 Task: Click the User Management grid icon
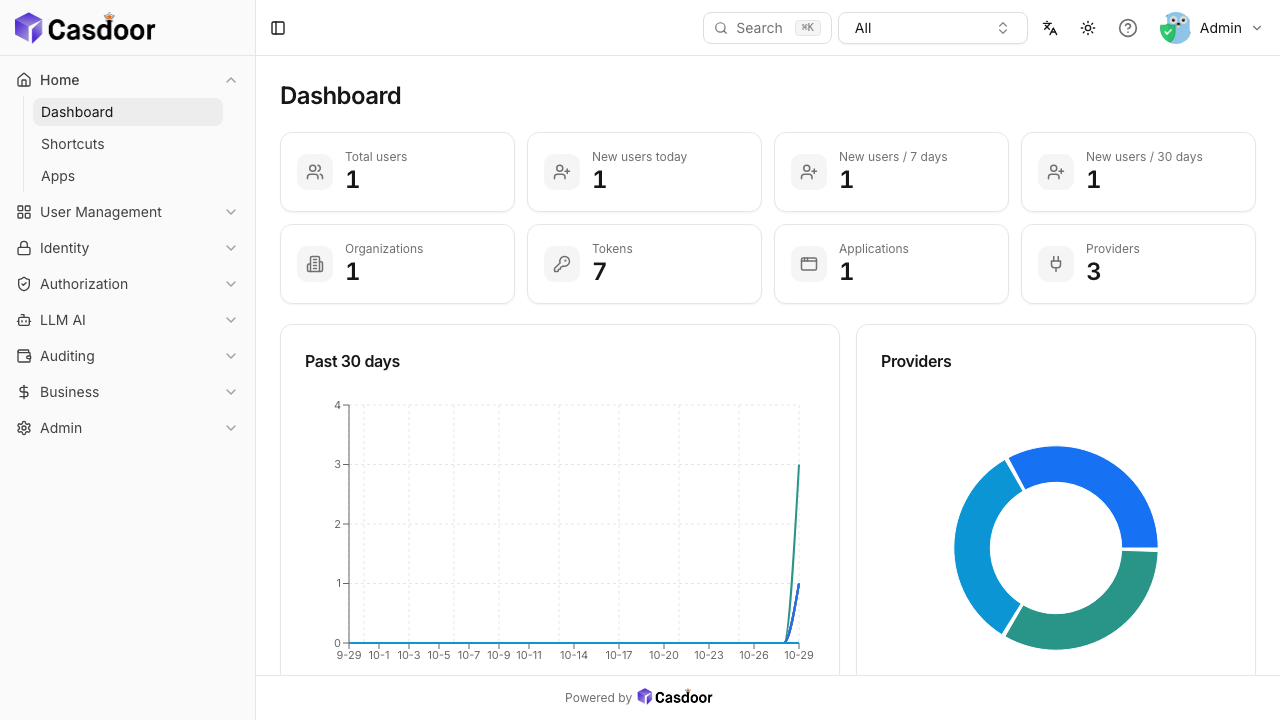pyautogui.click(x=24, y=212)
